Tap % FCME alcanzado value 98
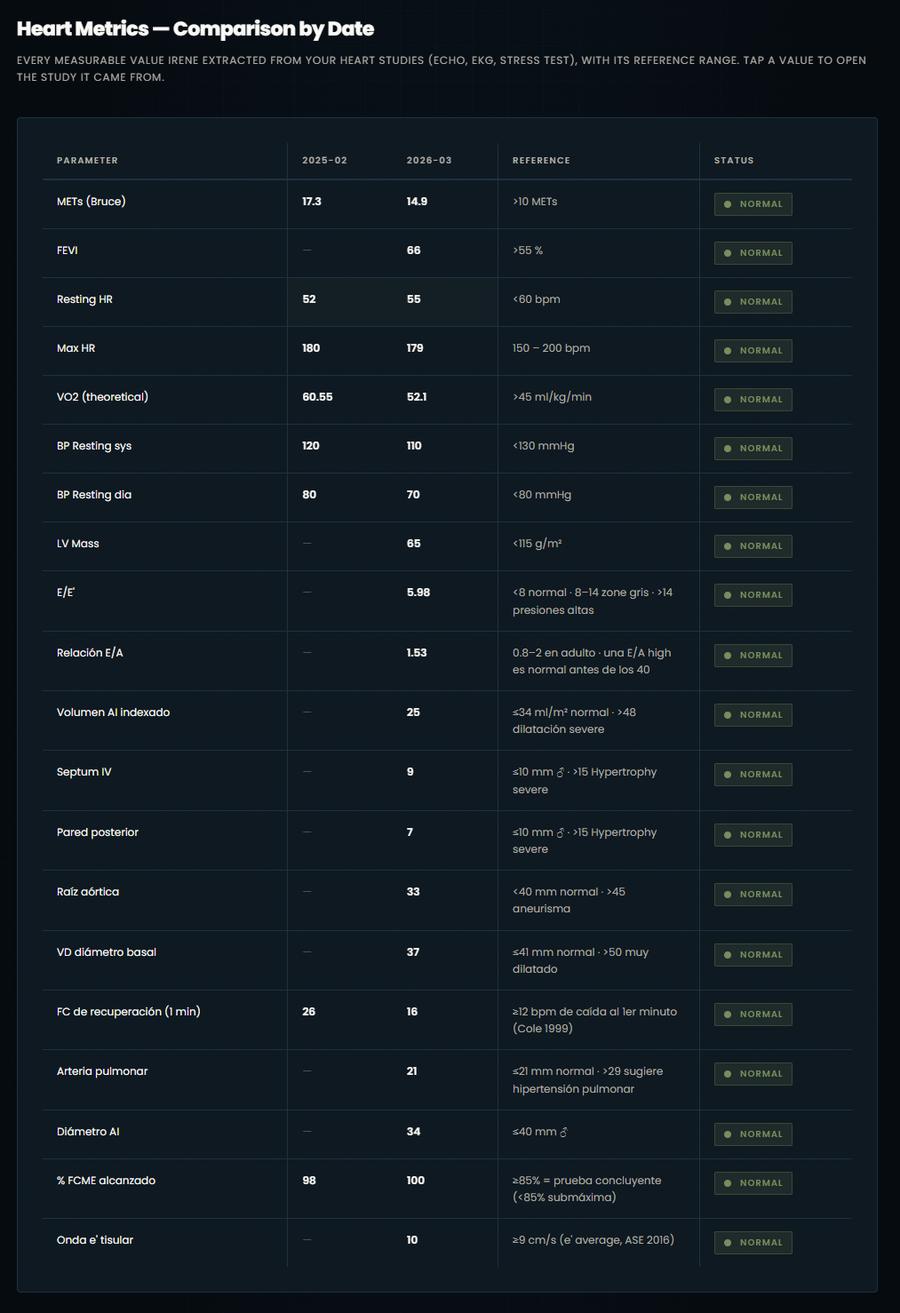Screen dimensions: 900x1313 click(x=309, y=1182)
